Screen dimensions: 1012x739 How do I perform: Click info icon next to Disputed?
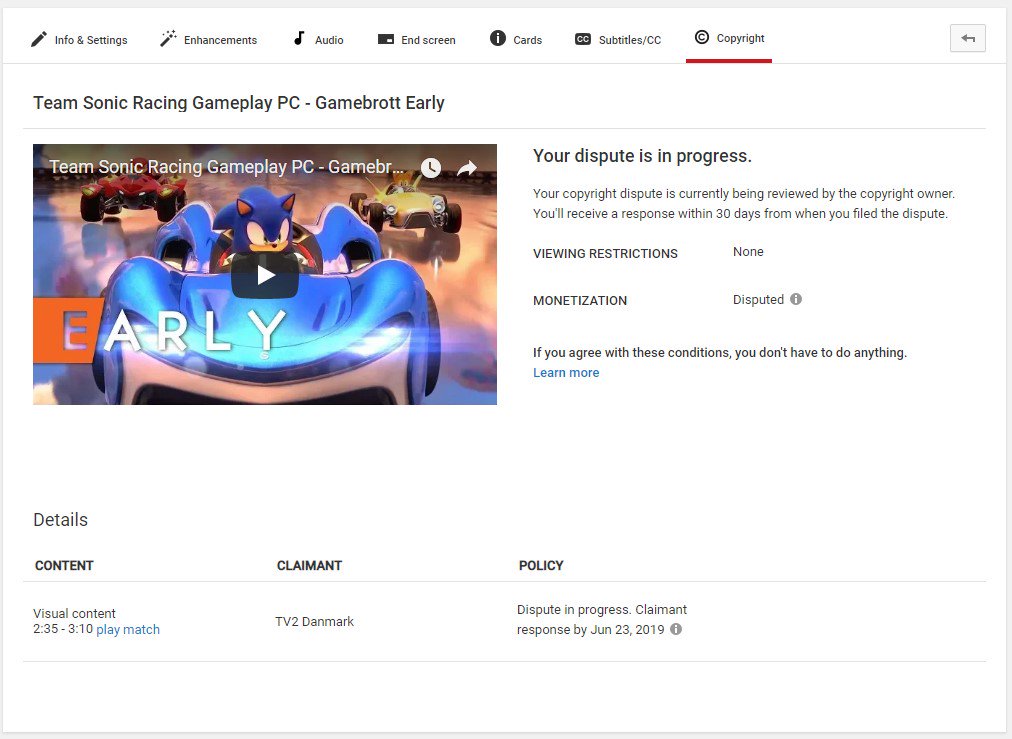point(796,299)
